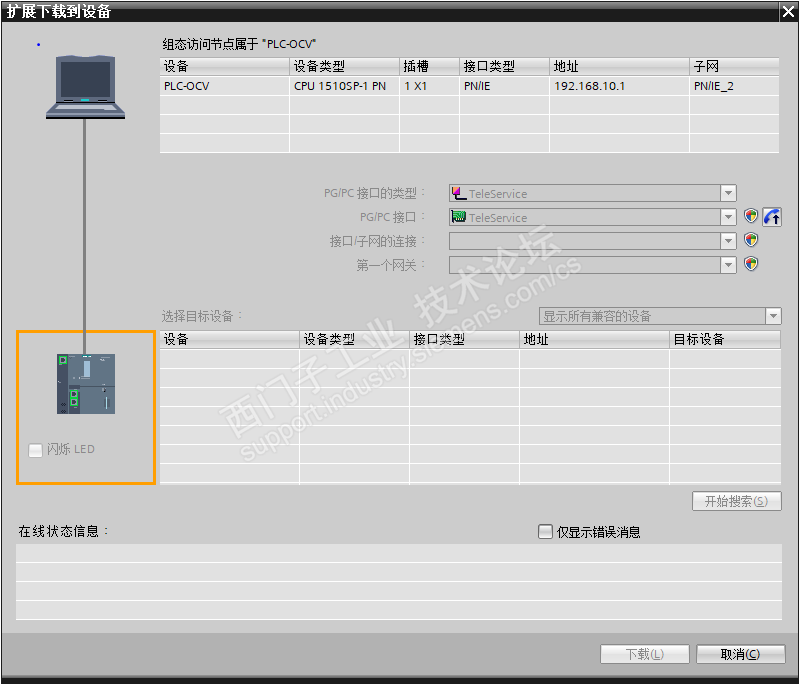This screenshot has width=800, height=685.
Task: Click address cell 192.168.10.1
Action: (x=619, y=86)
